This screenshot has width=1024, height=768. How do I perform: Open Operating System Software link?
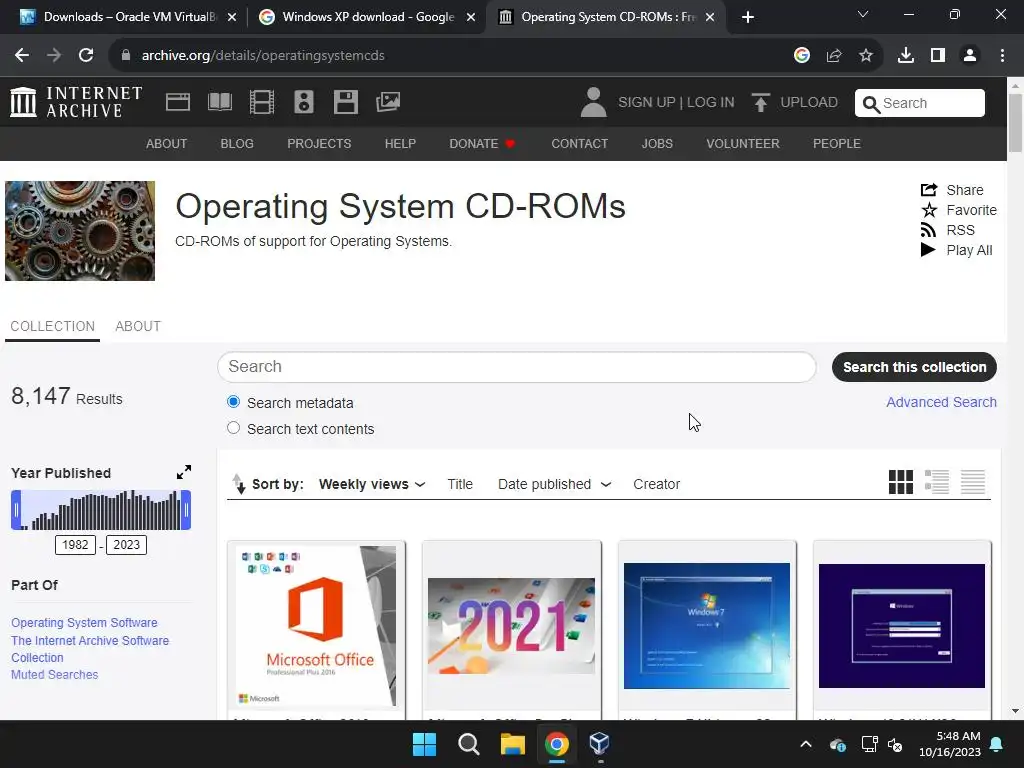pyautogui.click(x=84, y=622)
